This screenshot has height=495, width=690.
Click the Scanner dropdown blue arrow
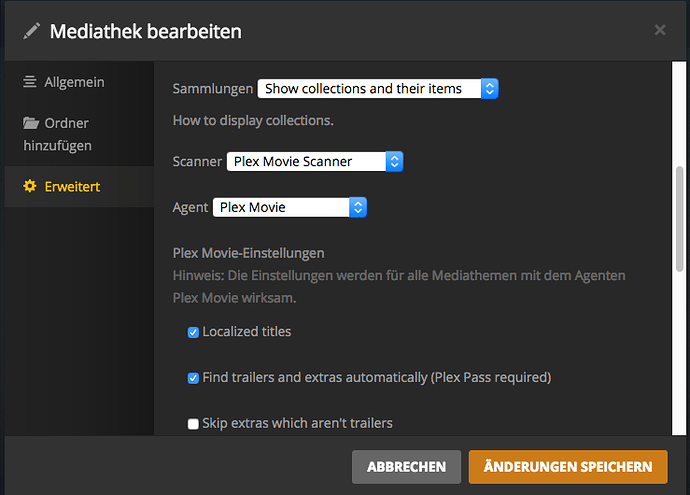coord(394,161)
